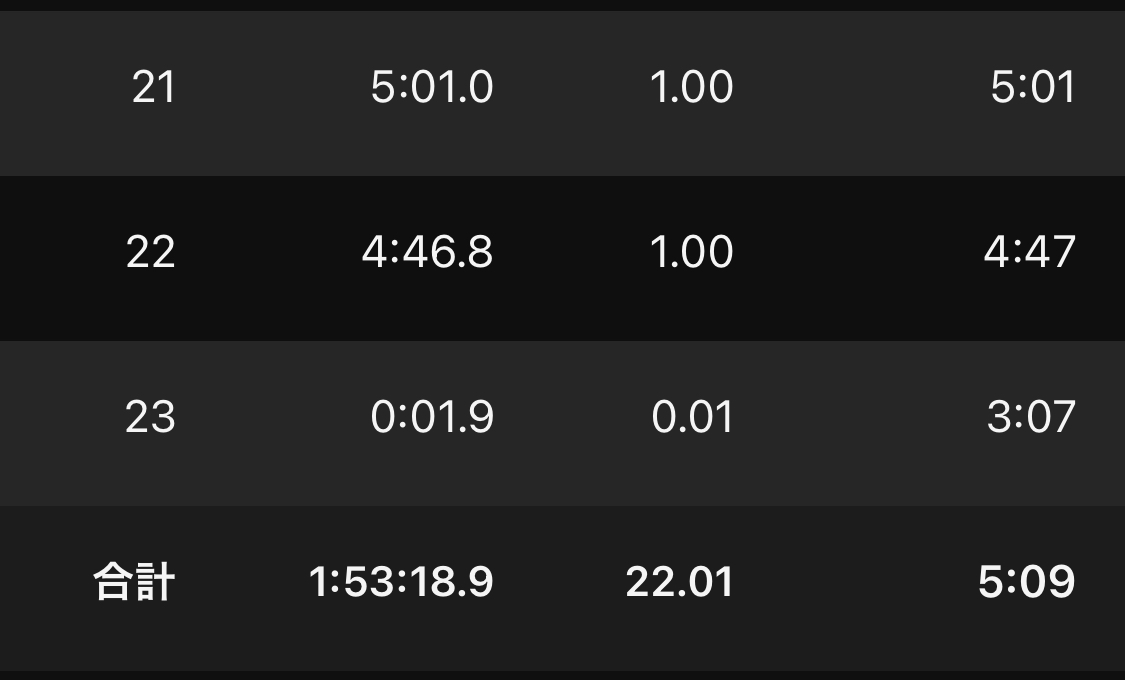Screen dimensions: 1125x680
Task: Click empty area right of lap 23 distance
Action: tap(861, 417)
